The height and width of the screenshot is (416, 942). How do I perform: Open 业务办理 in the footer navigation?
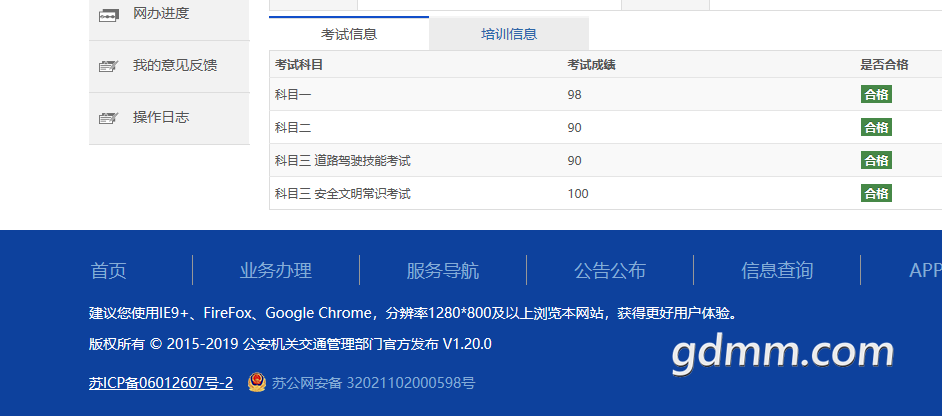click(276, 271)
